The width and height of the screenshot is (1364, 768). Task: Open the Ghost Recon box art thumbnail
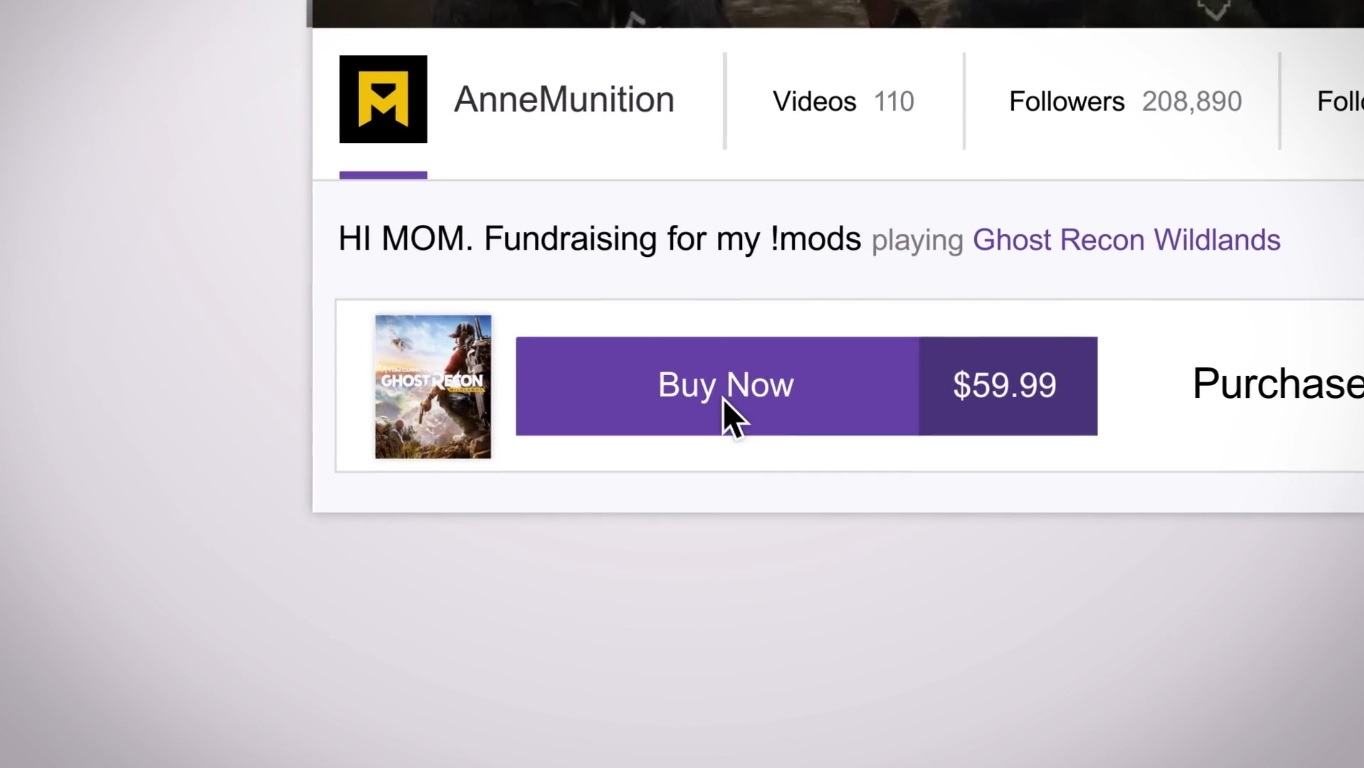(433, 387)
